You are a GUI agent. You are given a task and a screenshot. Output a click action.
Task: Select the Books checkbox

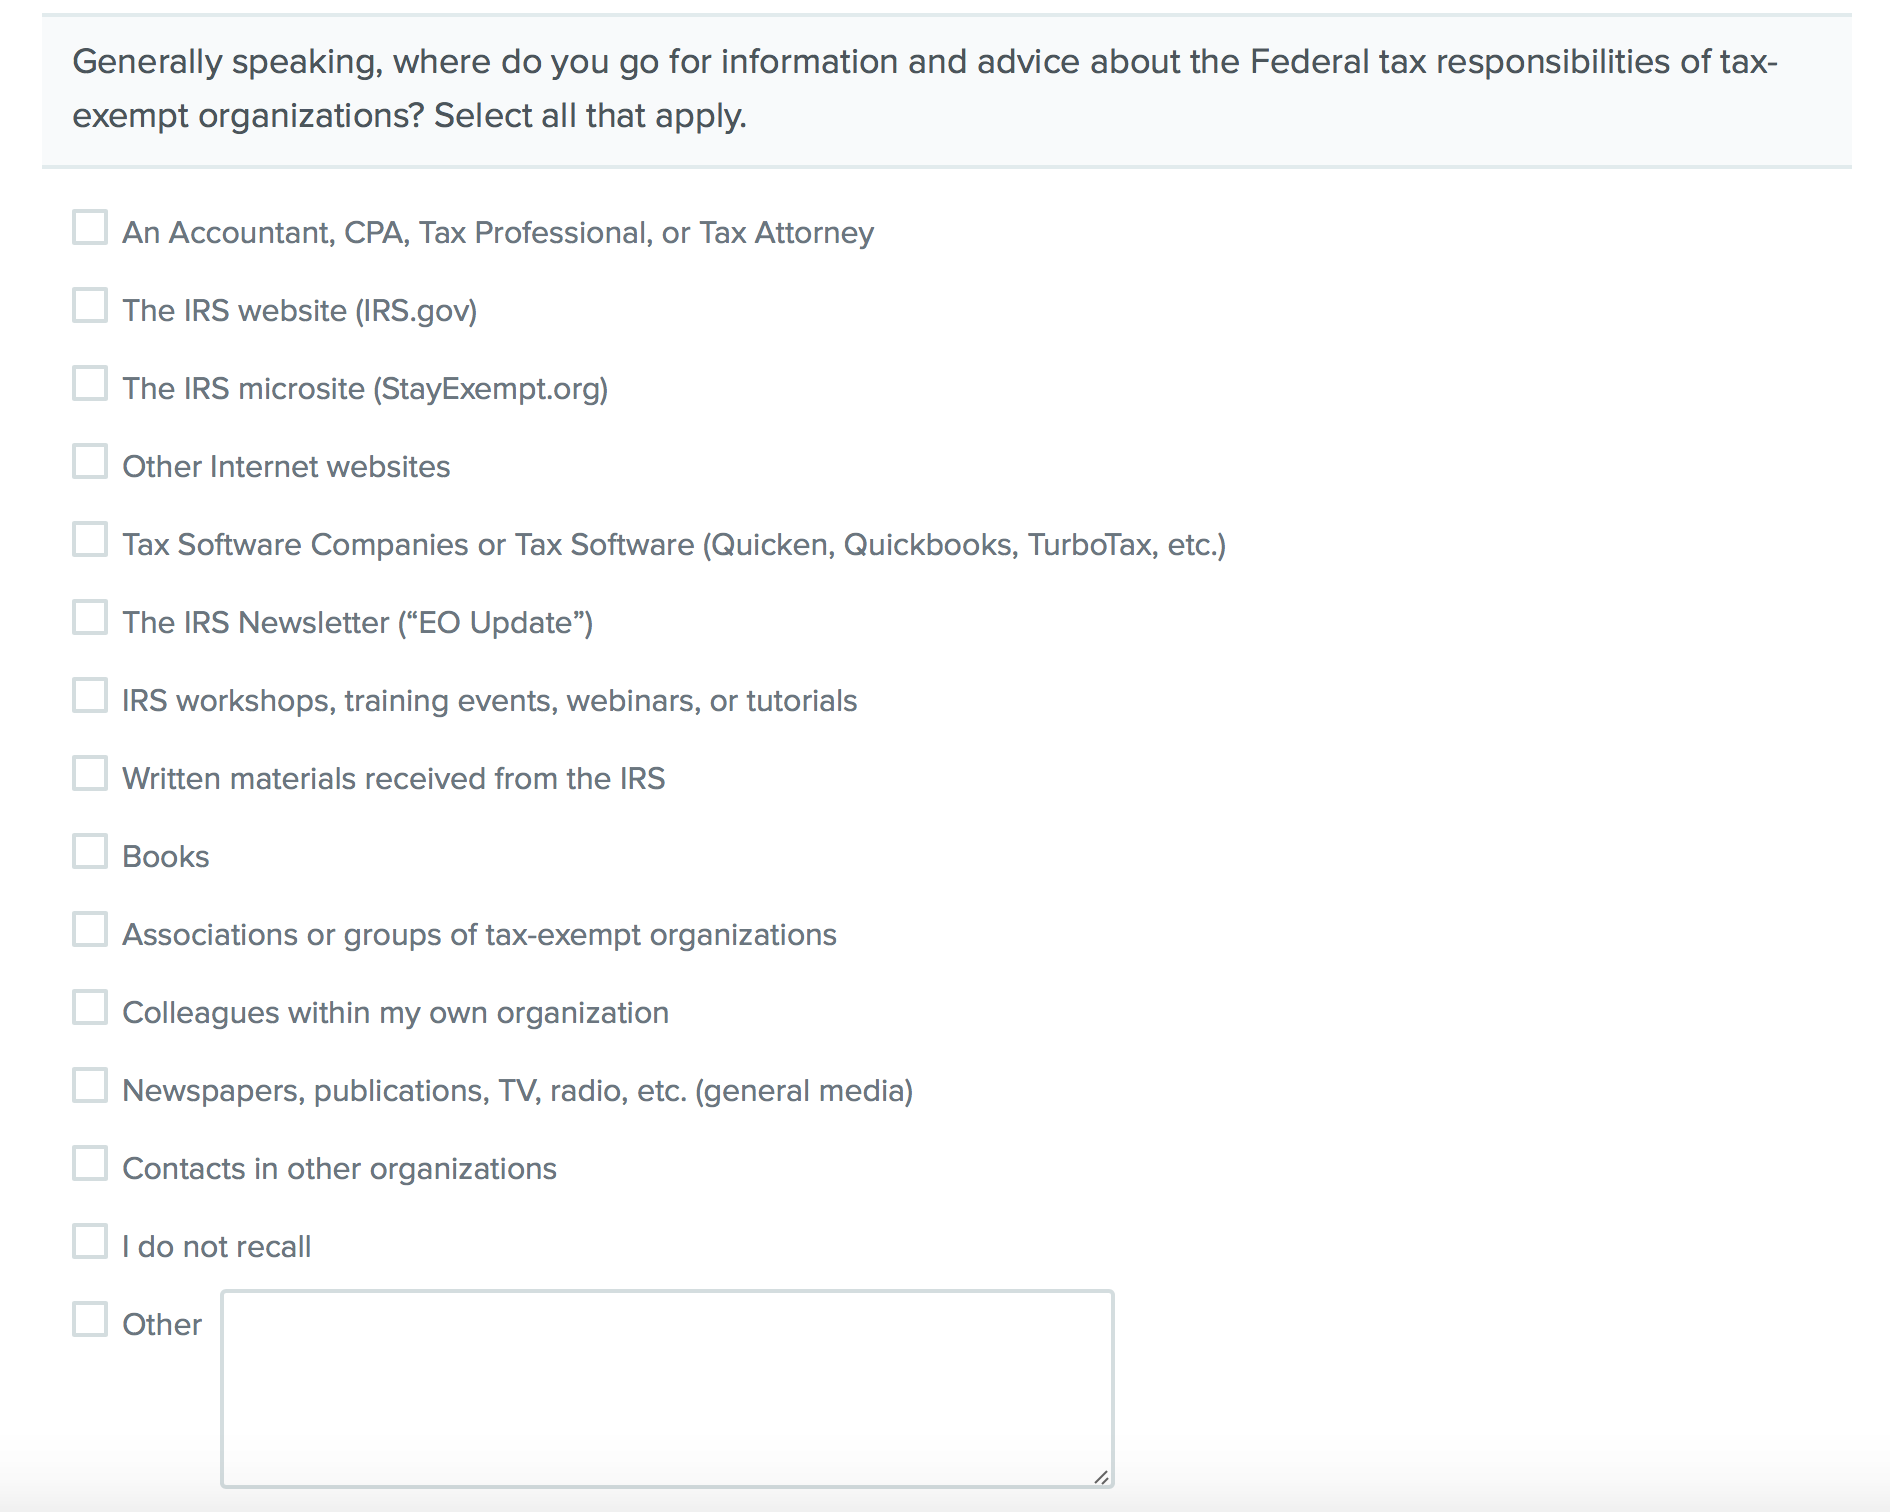90,852
